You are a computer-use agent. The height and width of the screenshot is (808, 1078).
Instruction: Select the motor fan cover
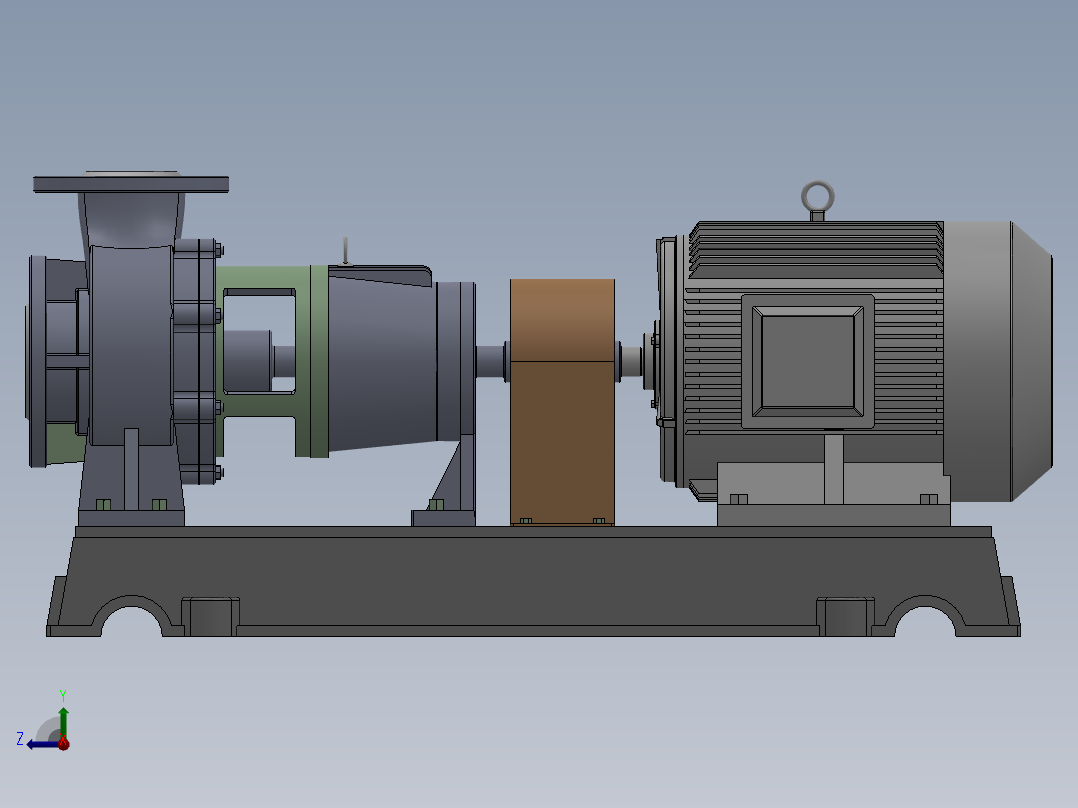coord(997,361)
